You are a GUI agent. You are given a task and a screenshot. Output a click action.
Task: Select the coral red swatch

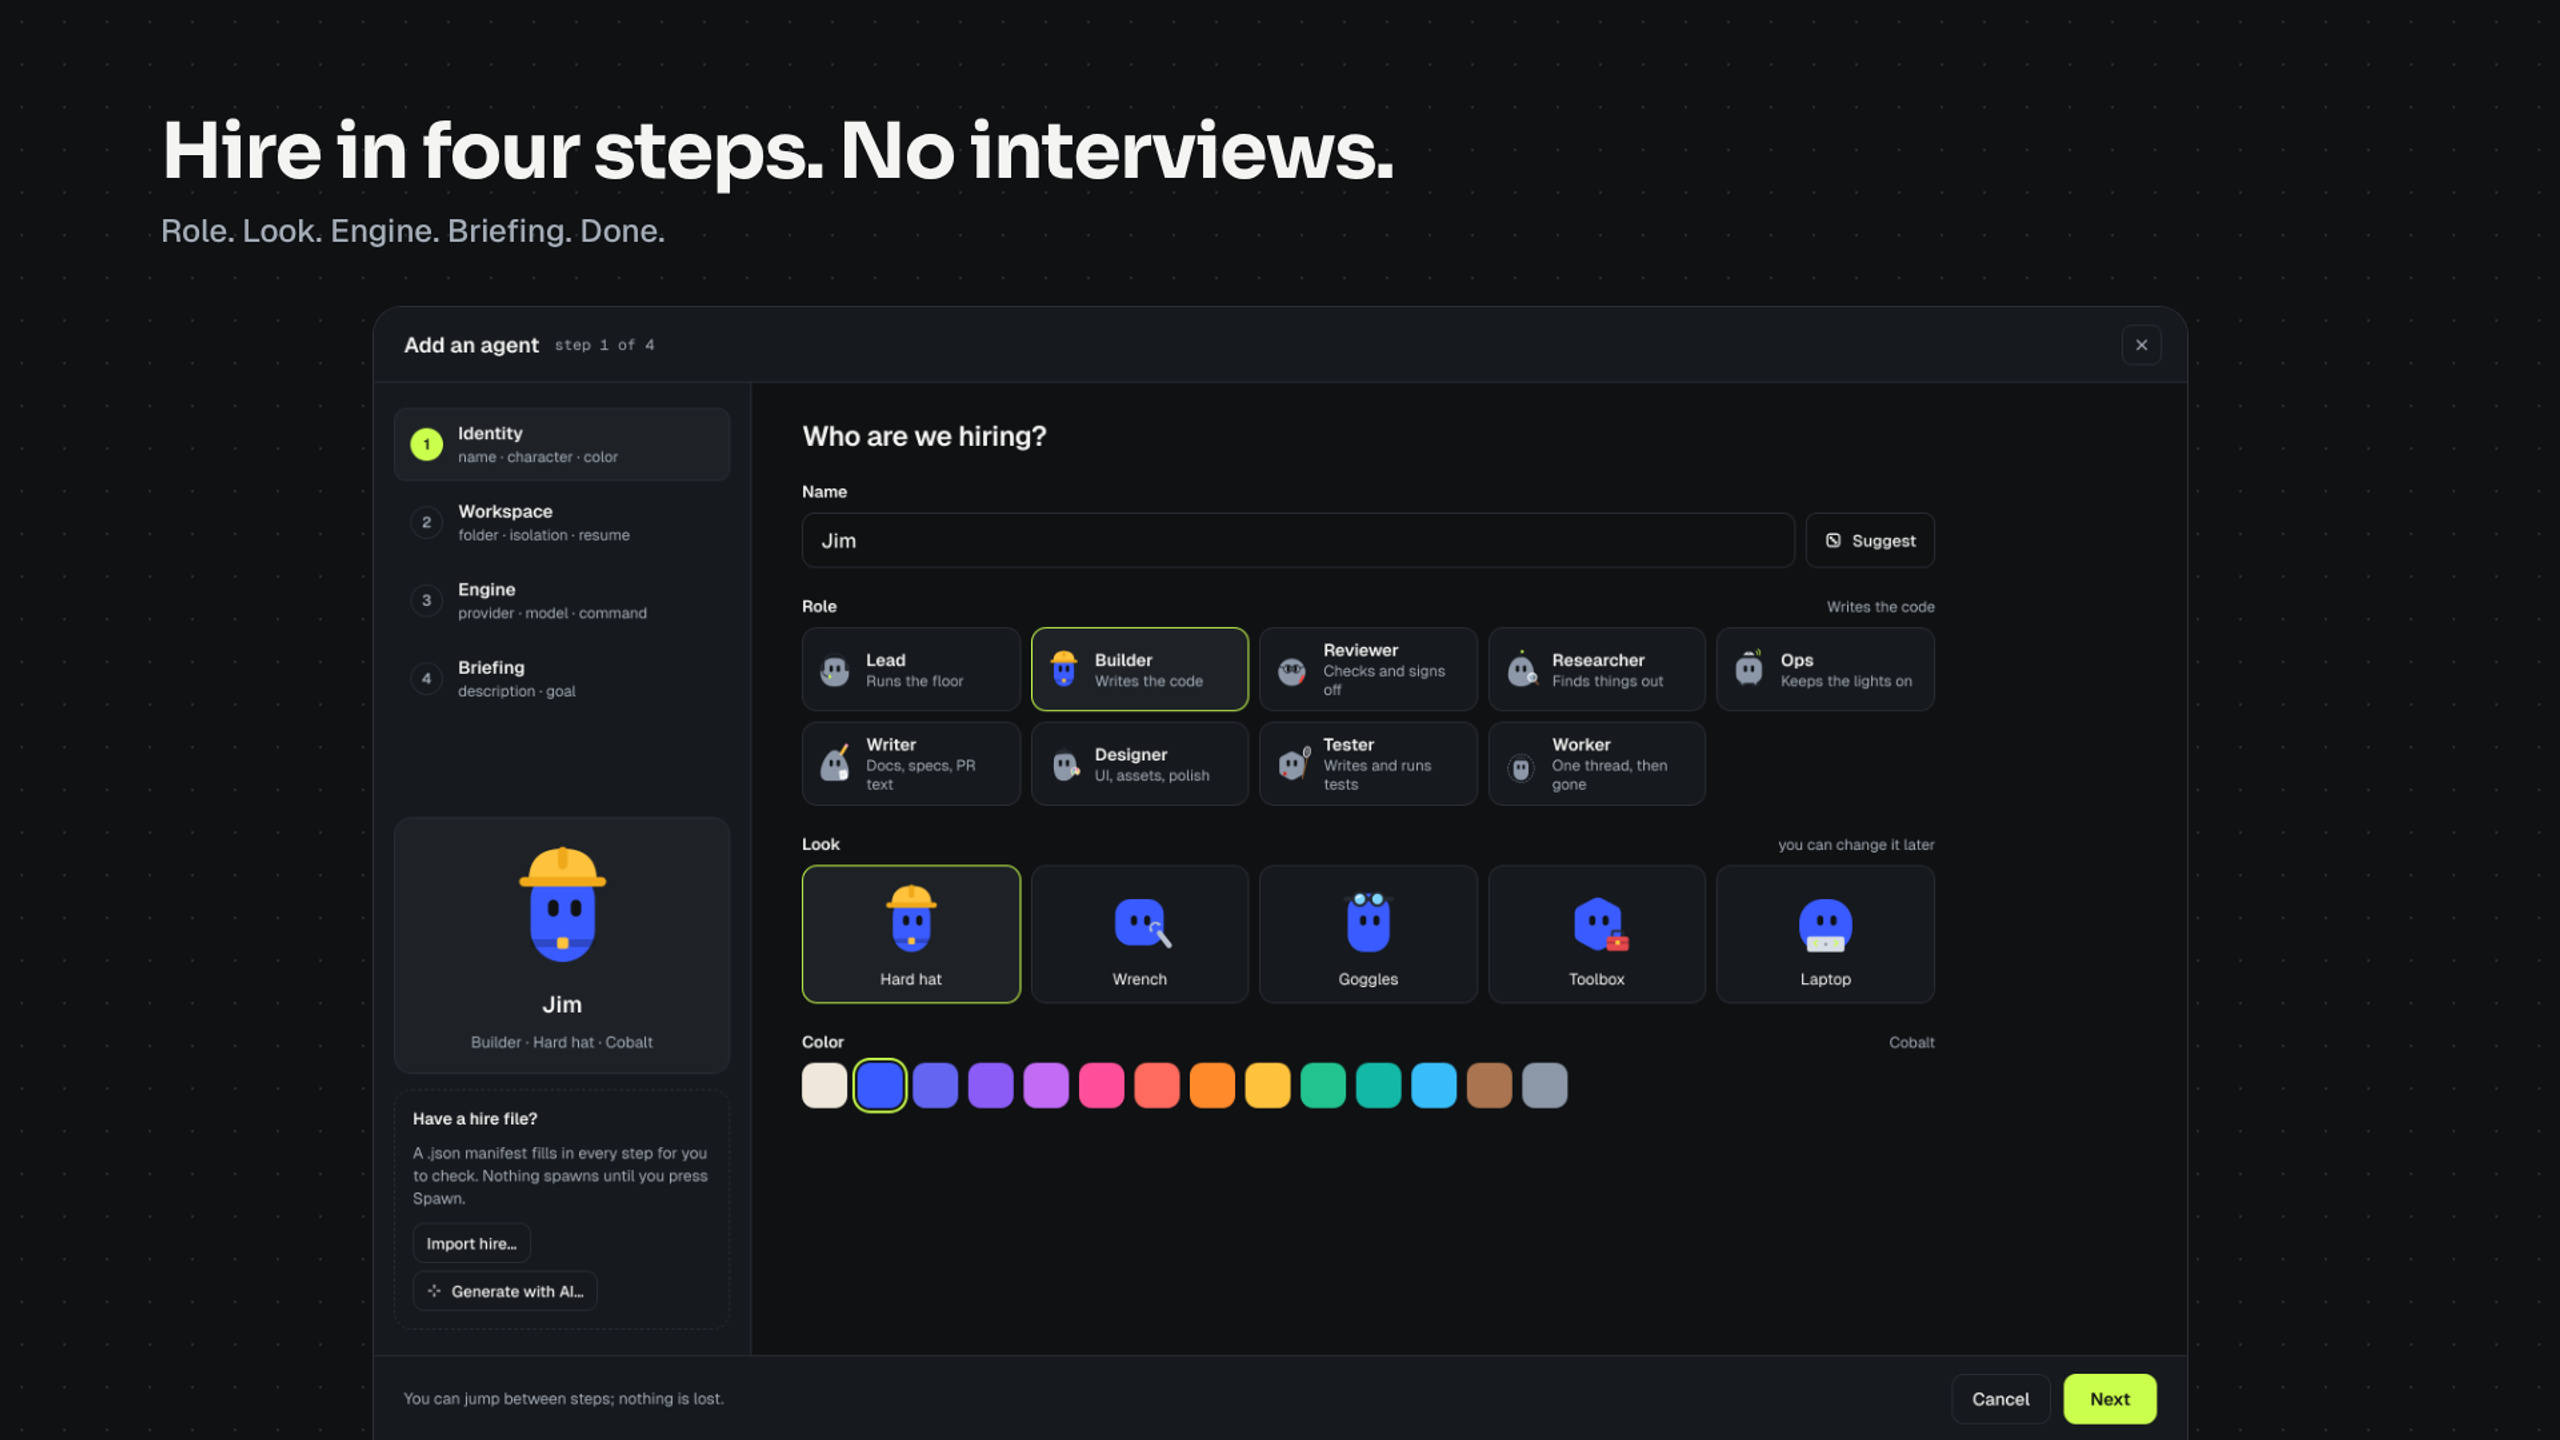(x=1157, y=1085)
